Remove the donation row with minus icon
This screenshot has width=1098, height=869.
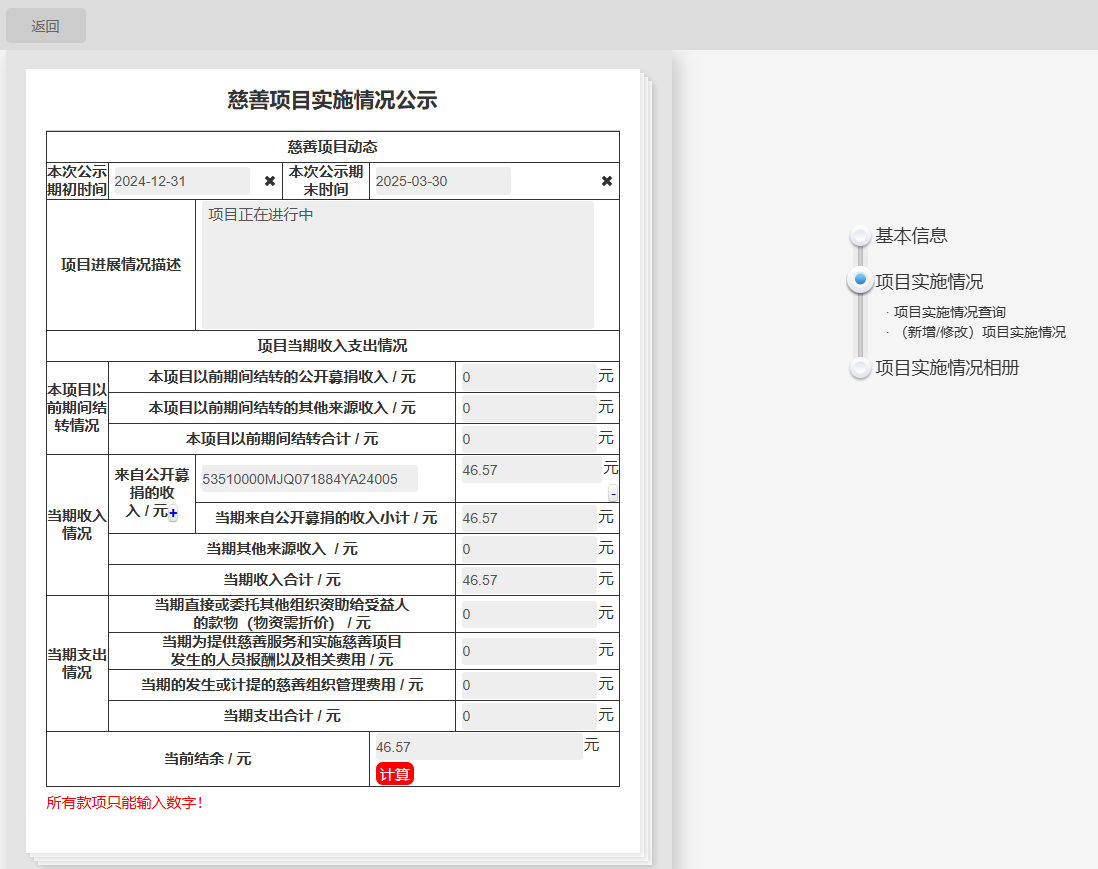click(x=613, y=493)
